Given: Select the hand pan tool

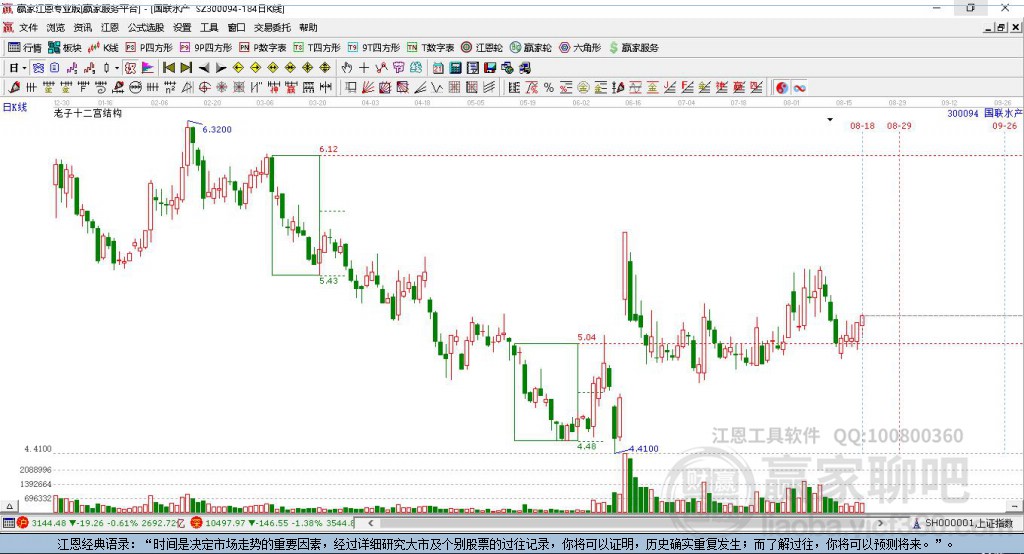Looking at the screenshot, I should click(x=347, y=68).
